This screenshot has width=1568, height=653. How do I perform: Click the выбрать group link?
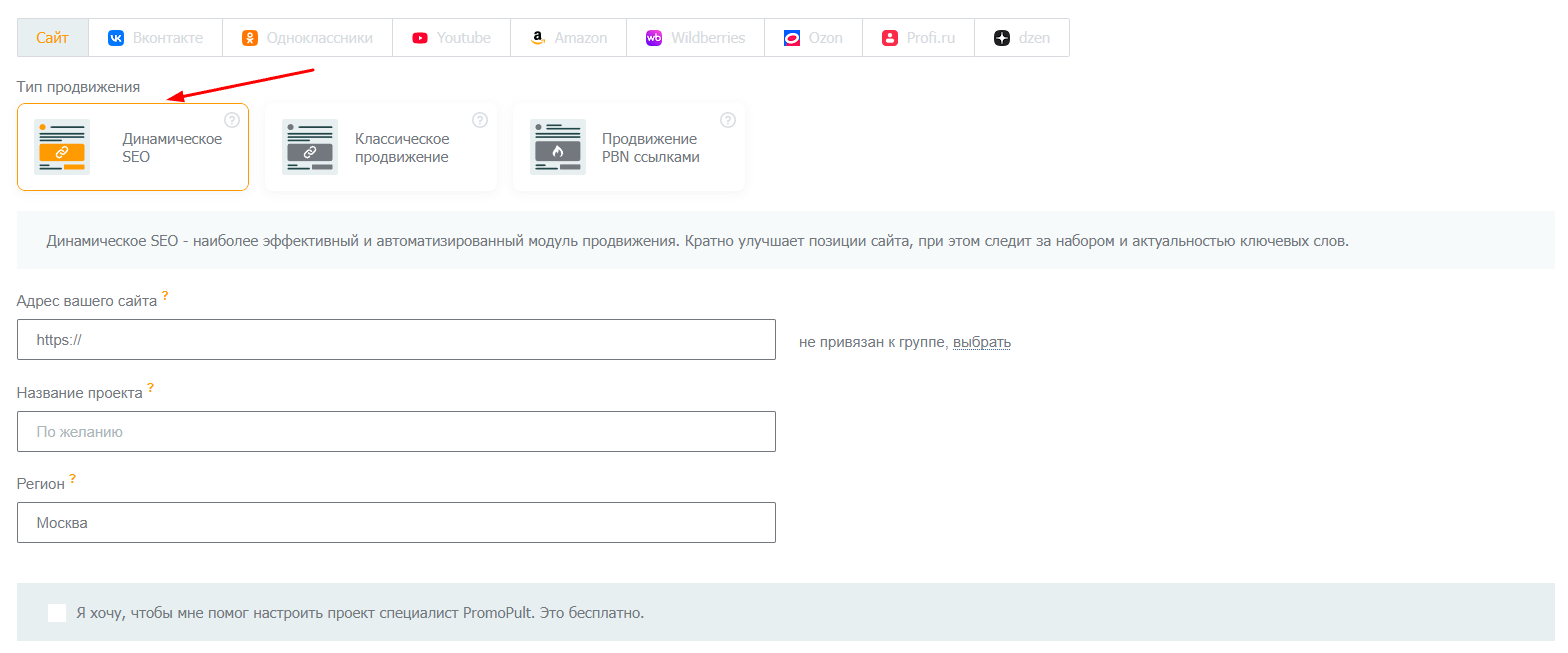click(x=982, y=342)
